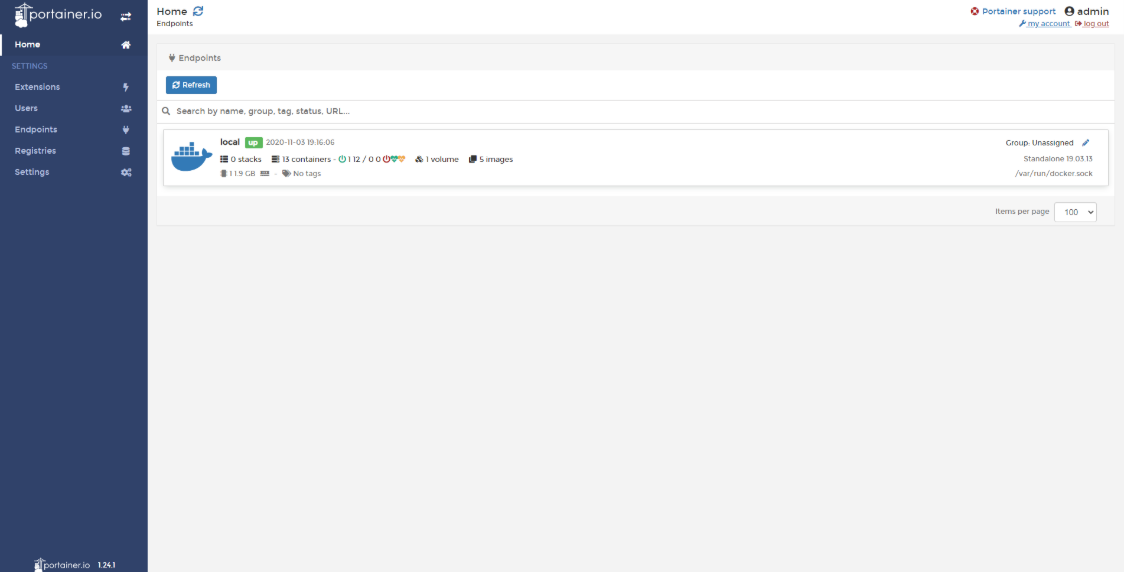Click the volume cubes icon

[419, 159]
